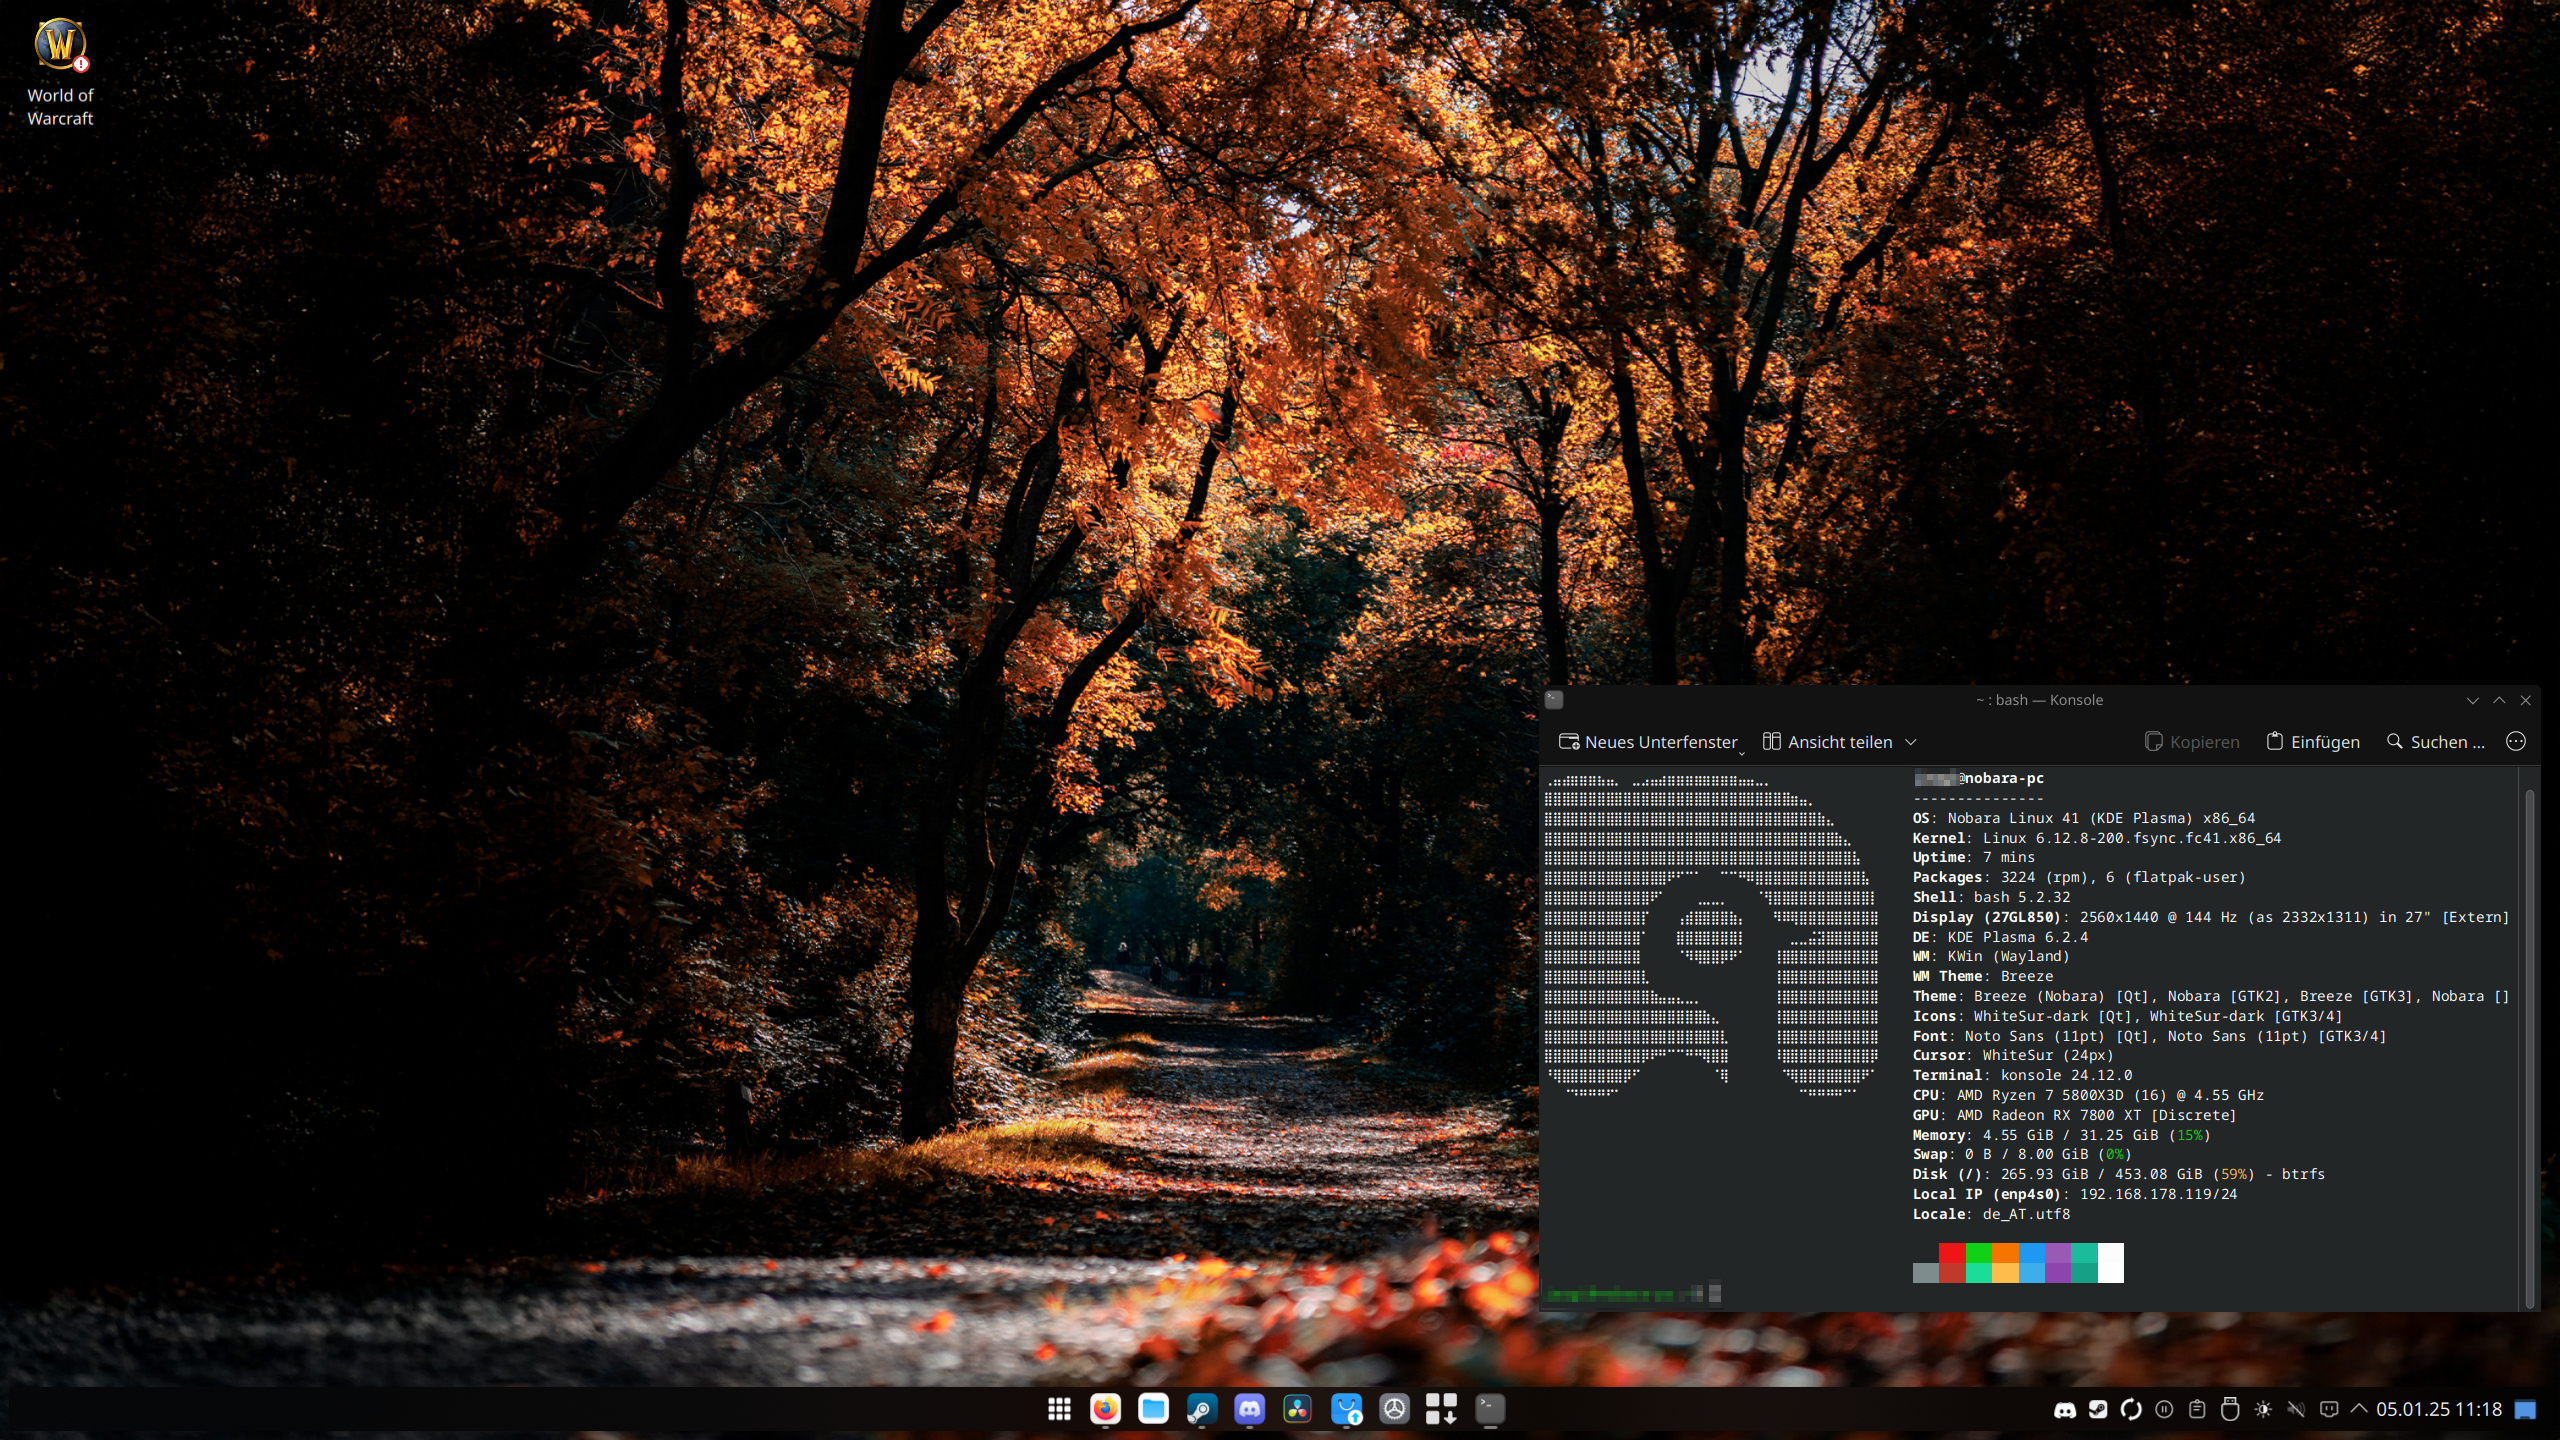This screenshot has width=2560, height=1440.
Task: Toggle Show Desktop at panel end
Action: 2525,1410
